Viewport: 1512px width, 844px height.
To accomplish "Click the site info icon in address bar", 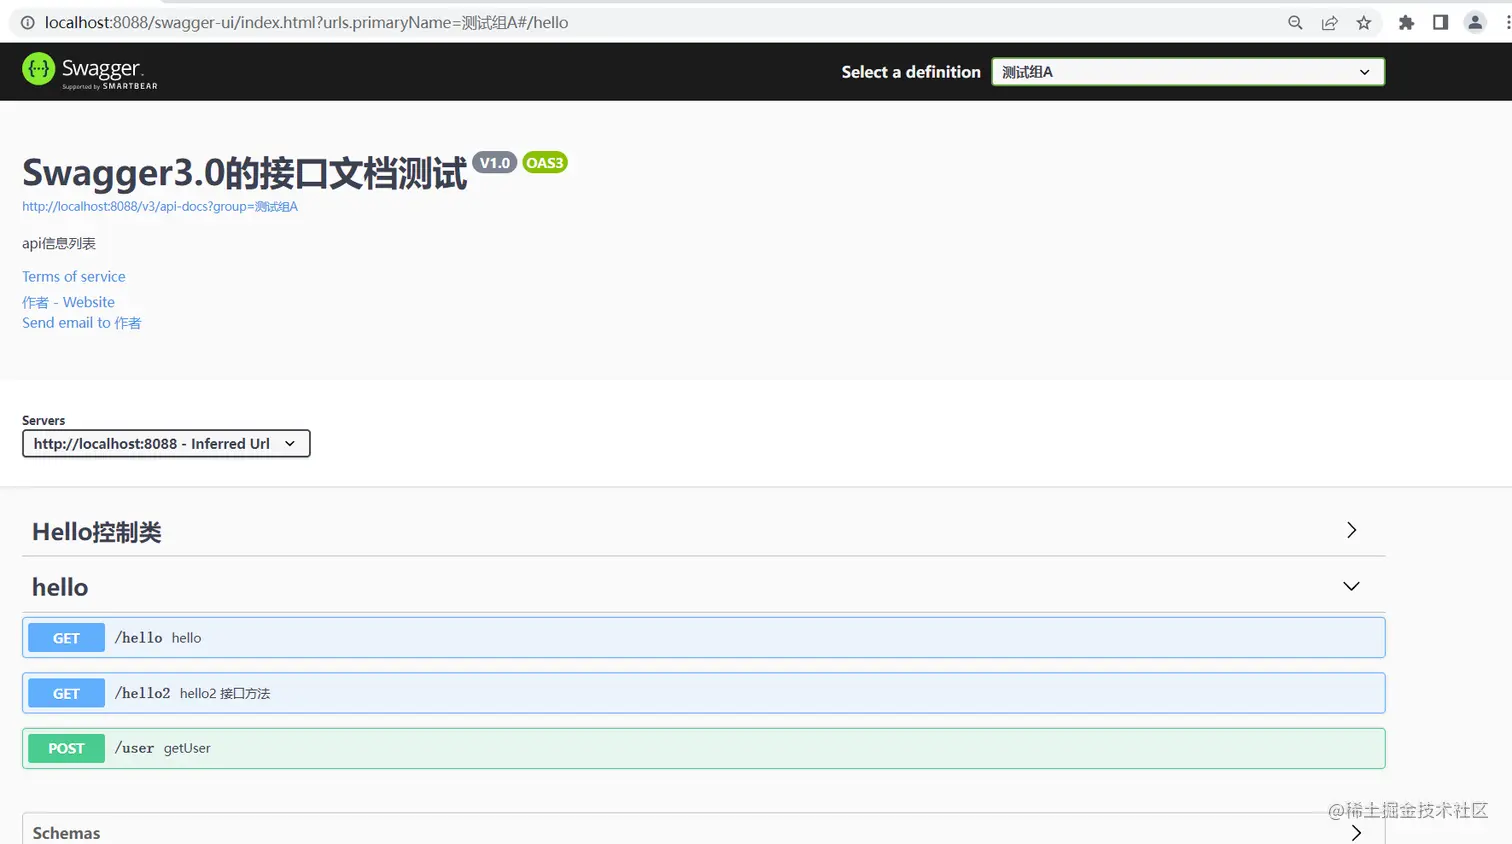I will (x=28, y=22).
